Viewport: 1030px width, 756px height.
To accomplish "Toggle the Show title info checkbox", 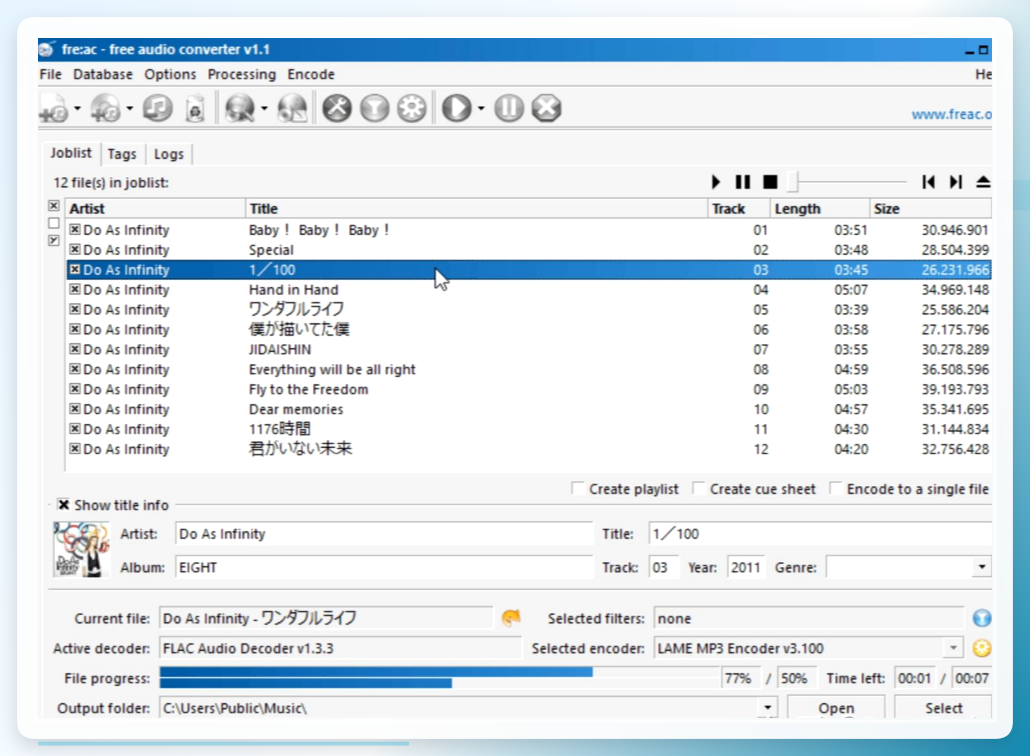I will click(x=63, y=504).
